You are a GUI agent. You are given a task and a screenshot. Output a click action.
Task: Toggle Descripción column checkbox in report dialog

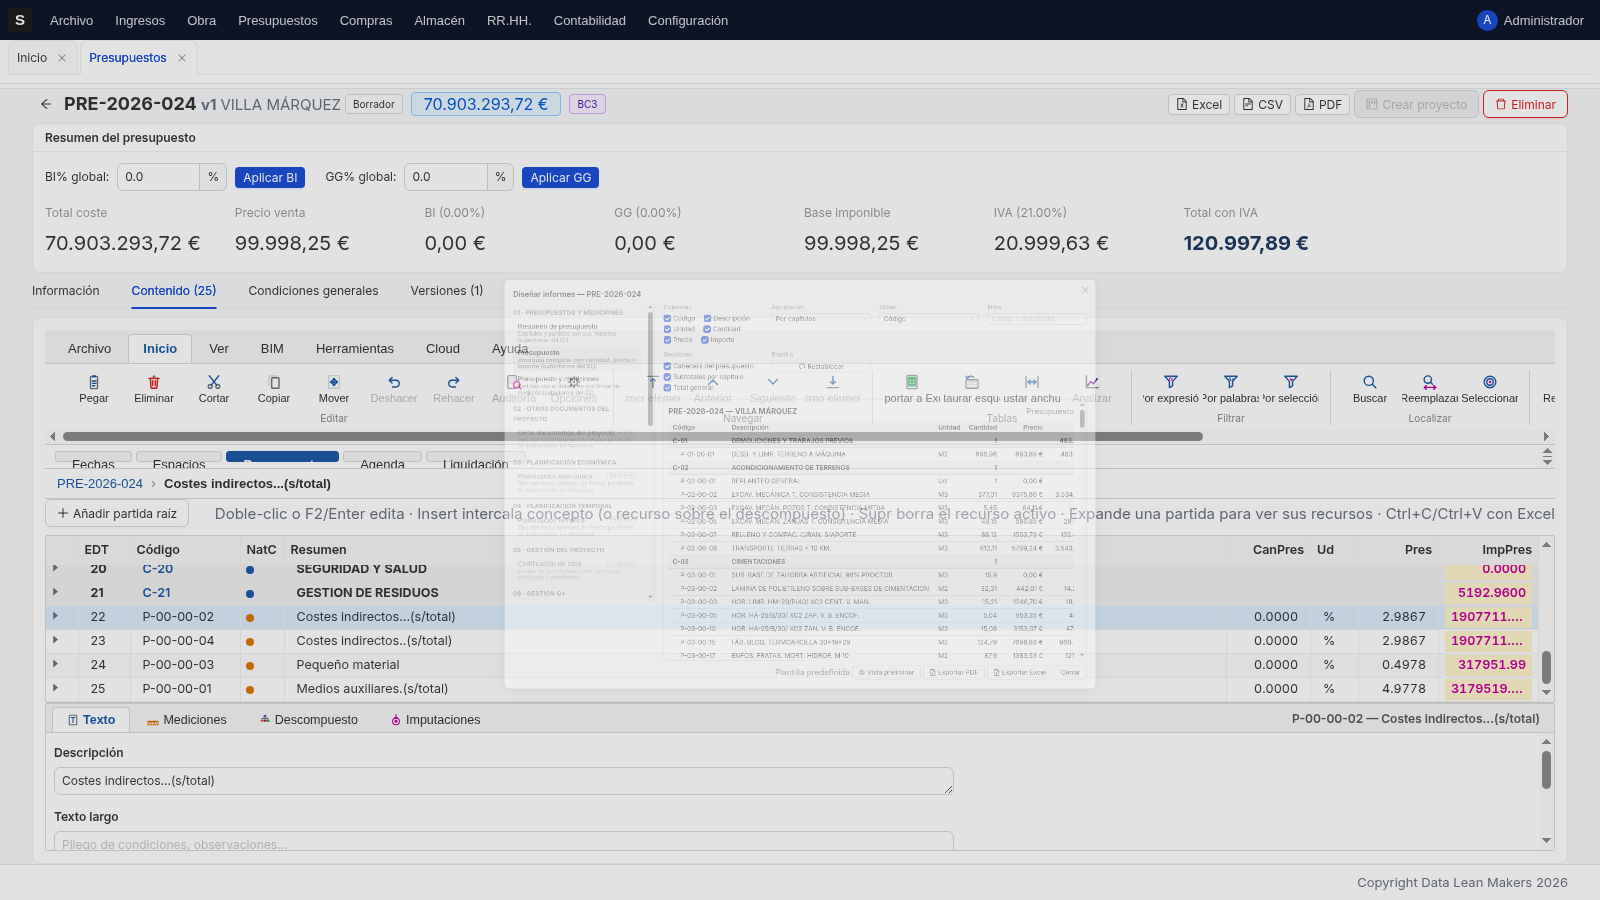click(707, 319)
